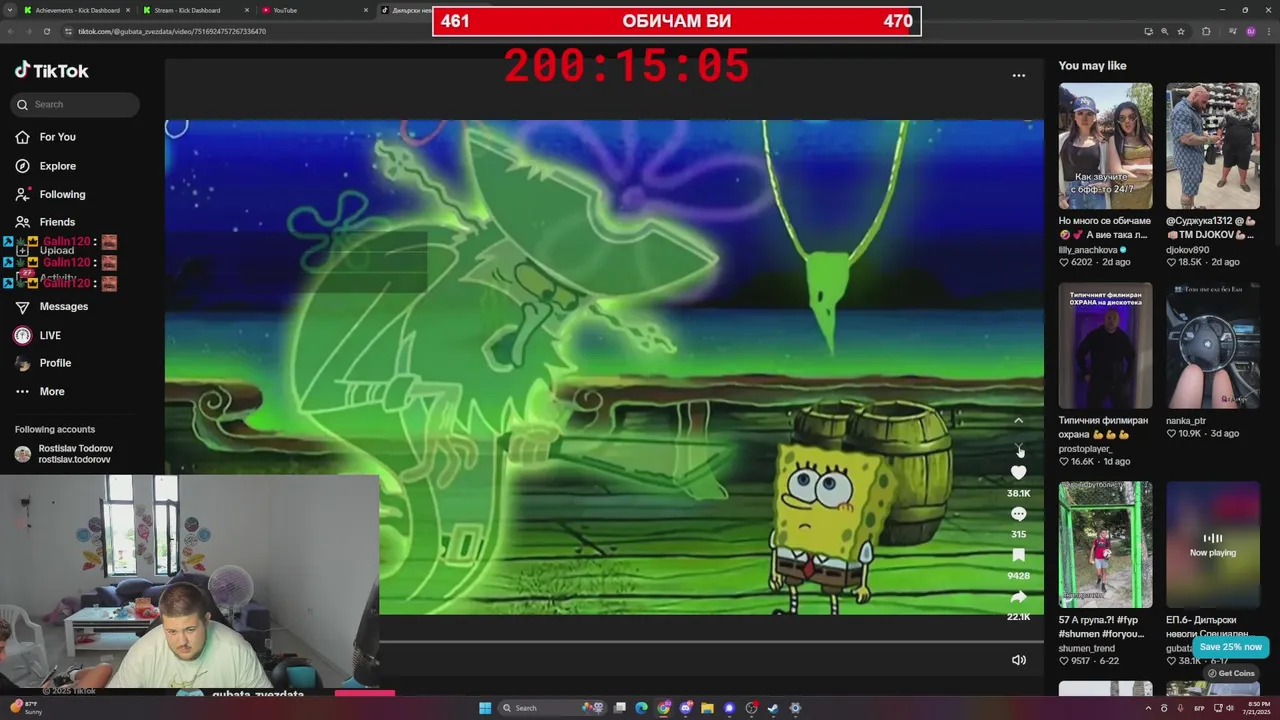Viewport: 1280px width, 720px height.
Task: Open Steam from the taskbar
Action: (773, 708)
